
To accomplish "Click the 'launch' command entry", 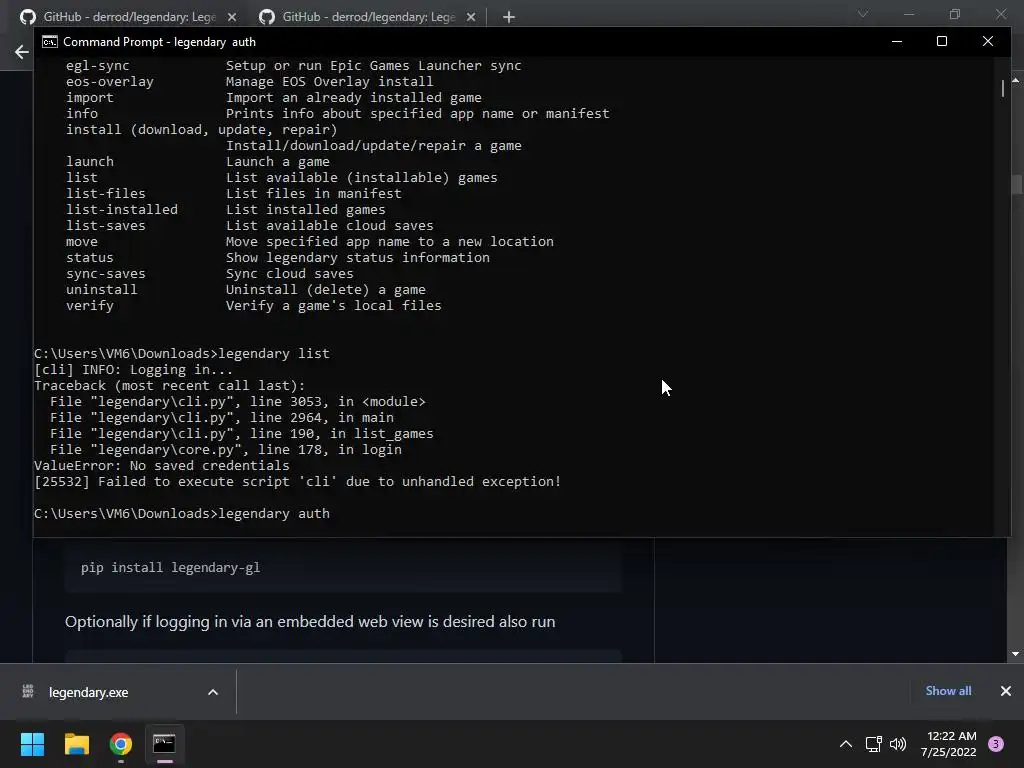I will click(x=89, y=161).
